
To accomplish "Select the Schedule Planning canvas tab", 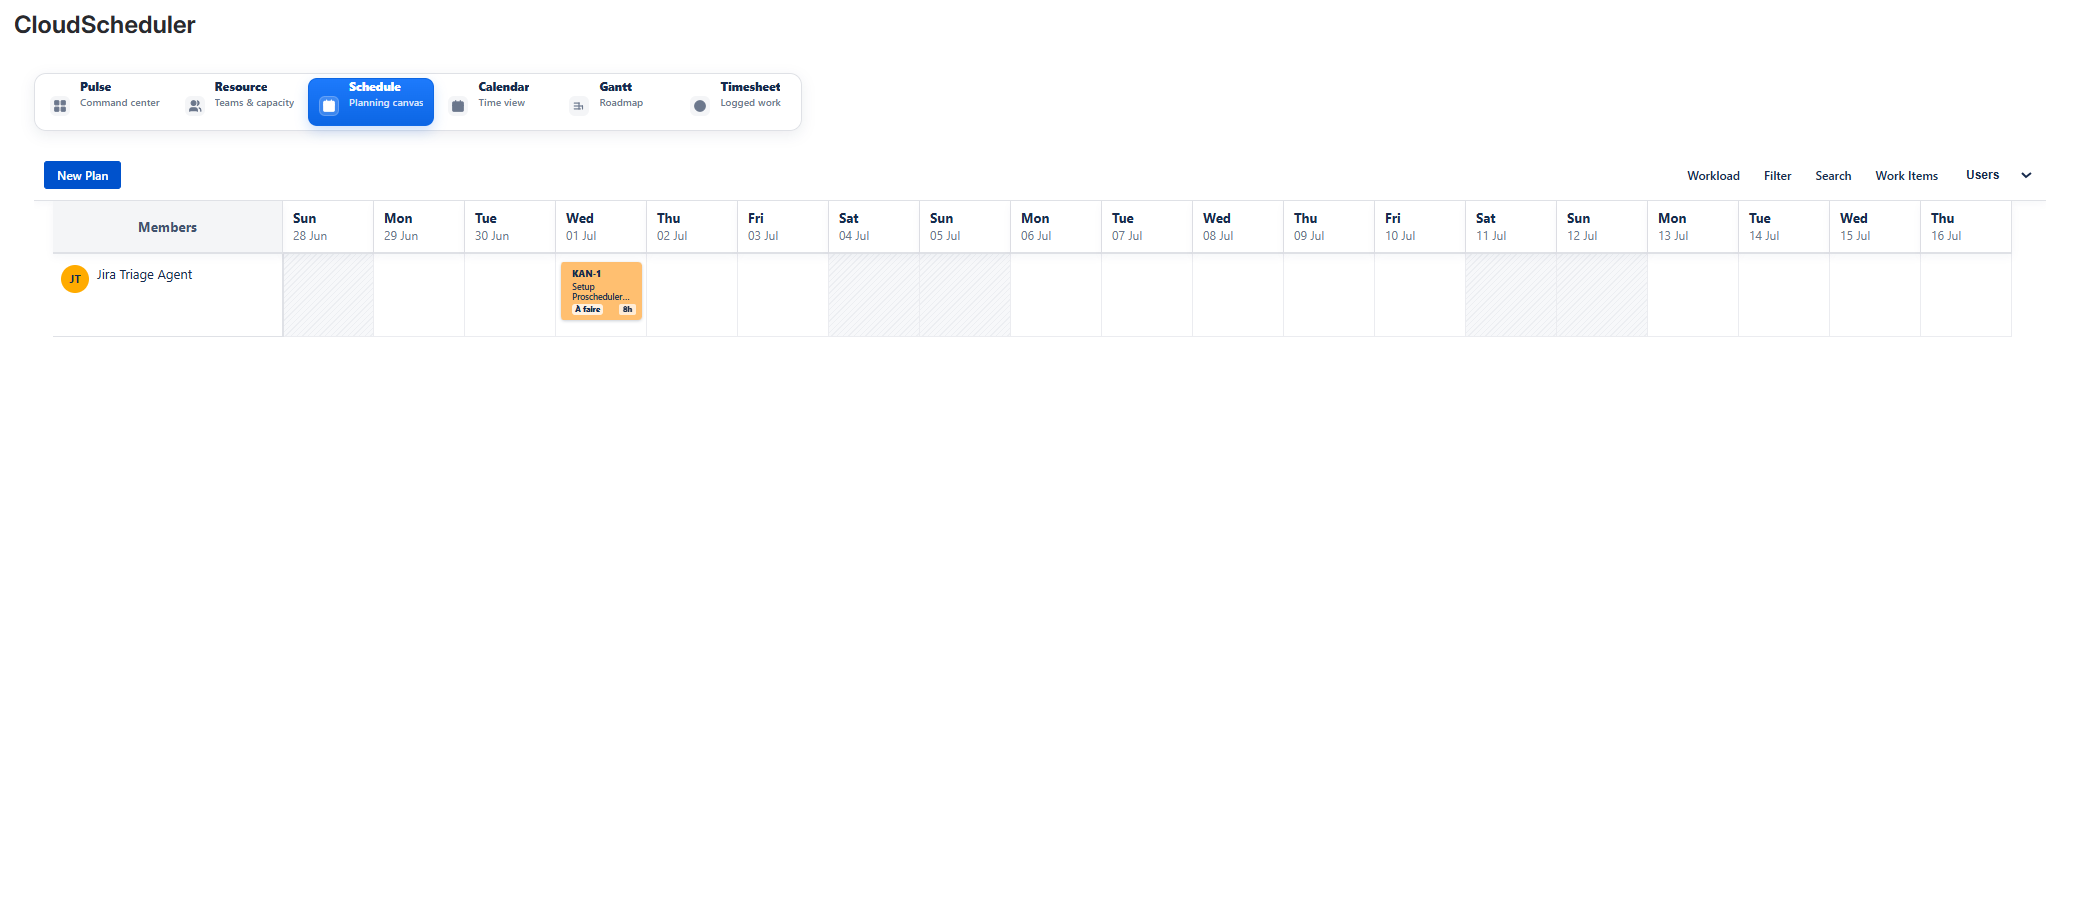I will pyautogui.click(x=371, y=102).
